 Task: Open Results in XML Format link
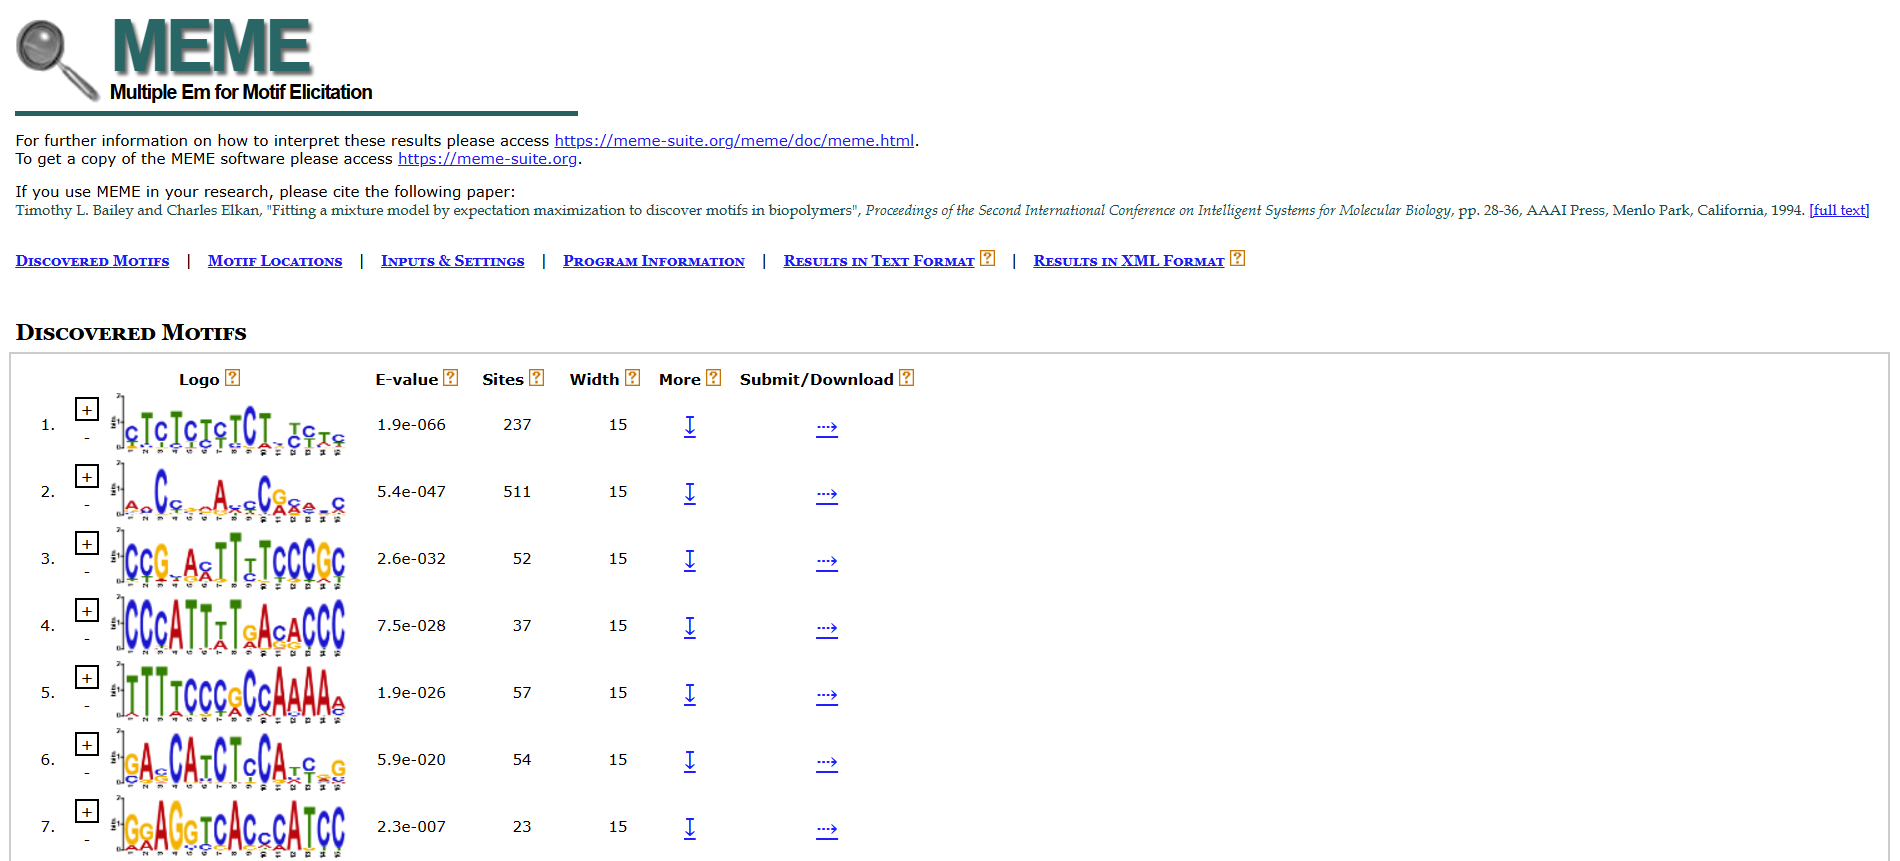coord(1129,261)
